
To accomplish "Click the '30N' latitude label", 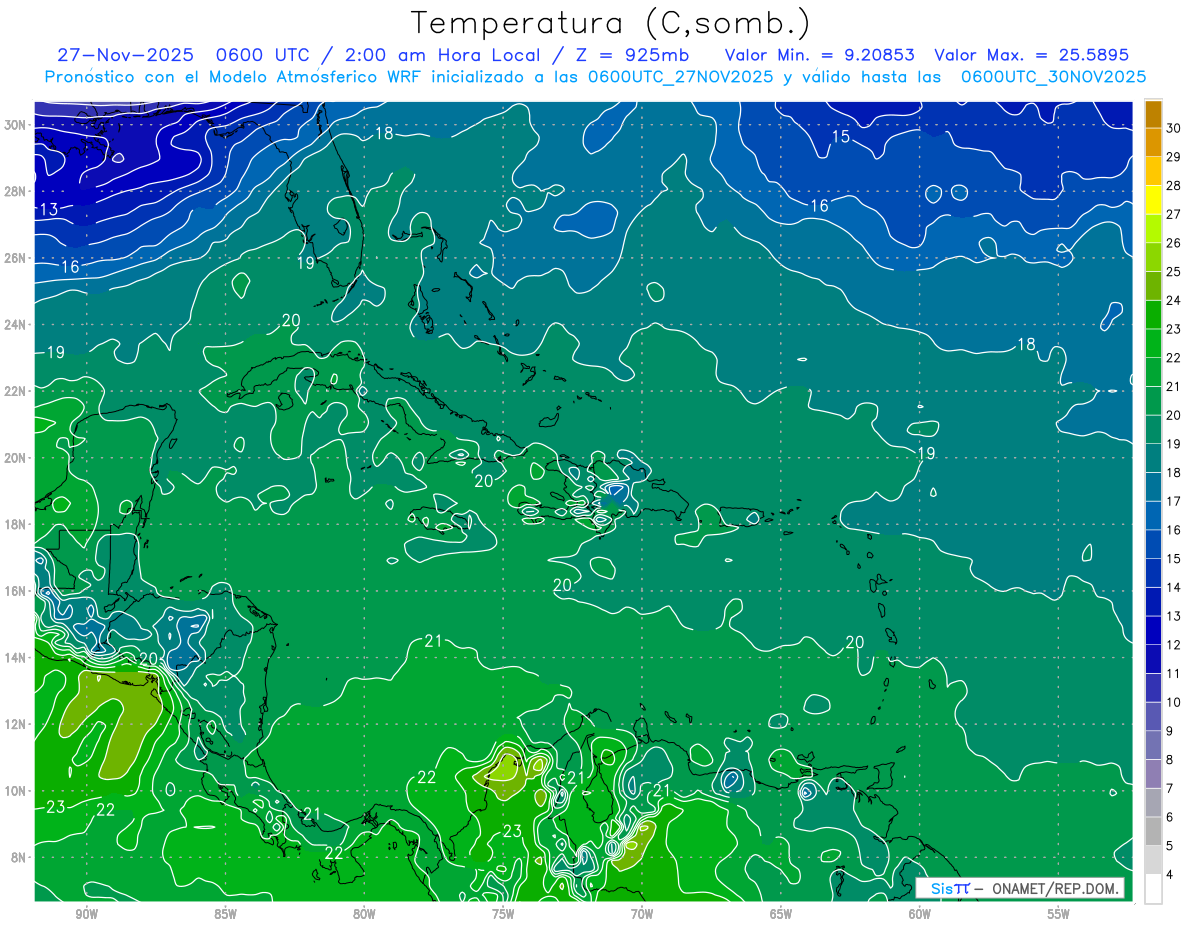I will point(15,124).
